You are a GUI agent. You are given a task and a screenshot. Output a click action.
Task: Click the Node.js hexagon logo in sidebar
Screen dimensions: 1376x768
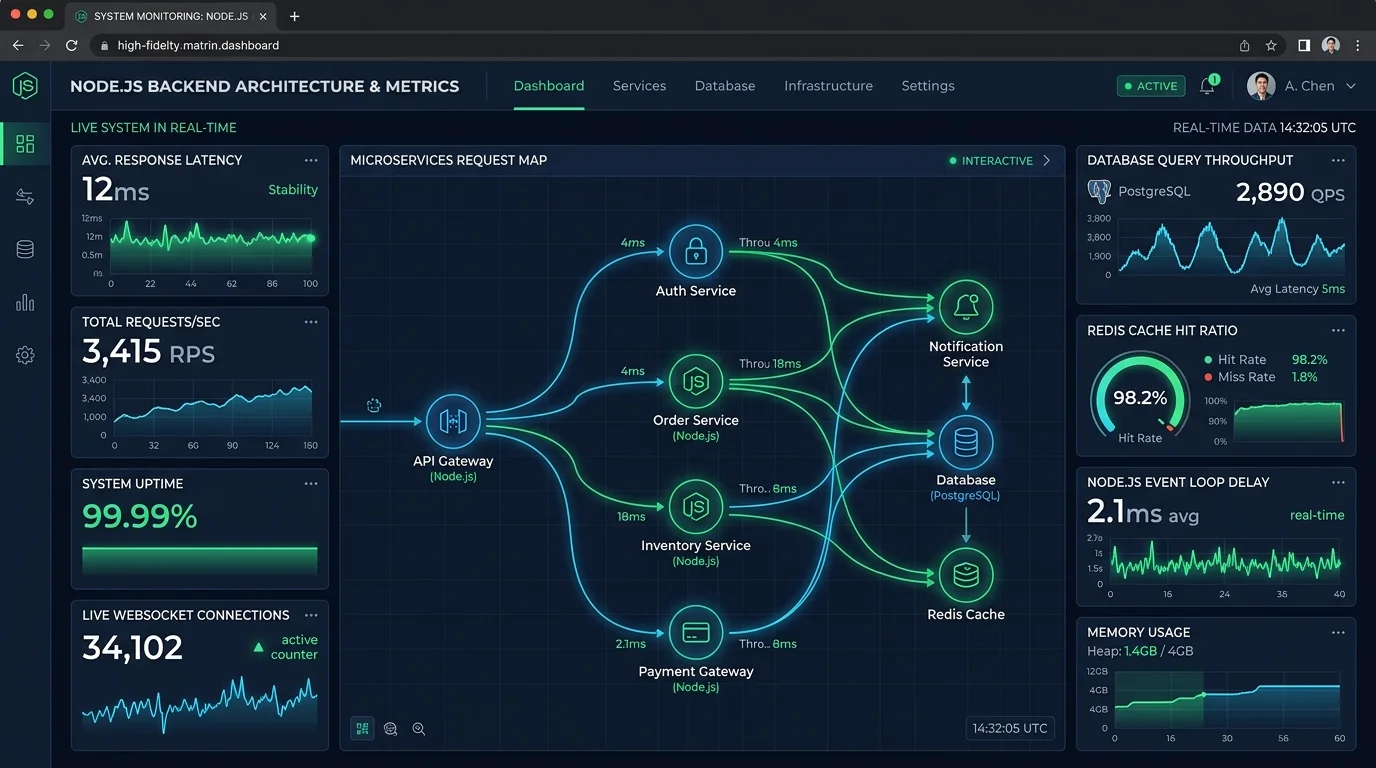(25, 86)
